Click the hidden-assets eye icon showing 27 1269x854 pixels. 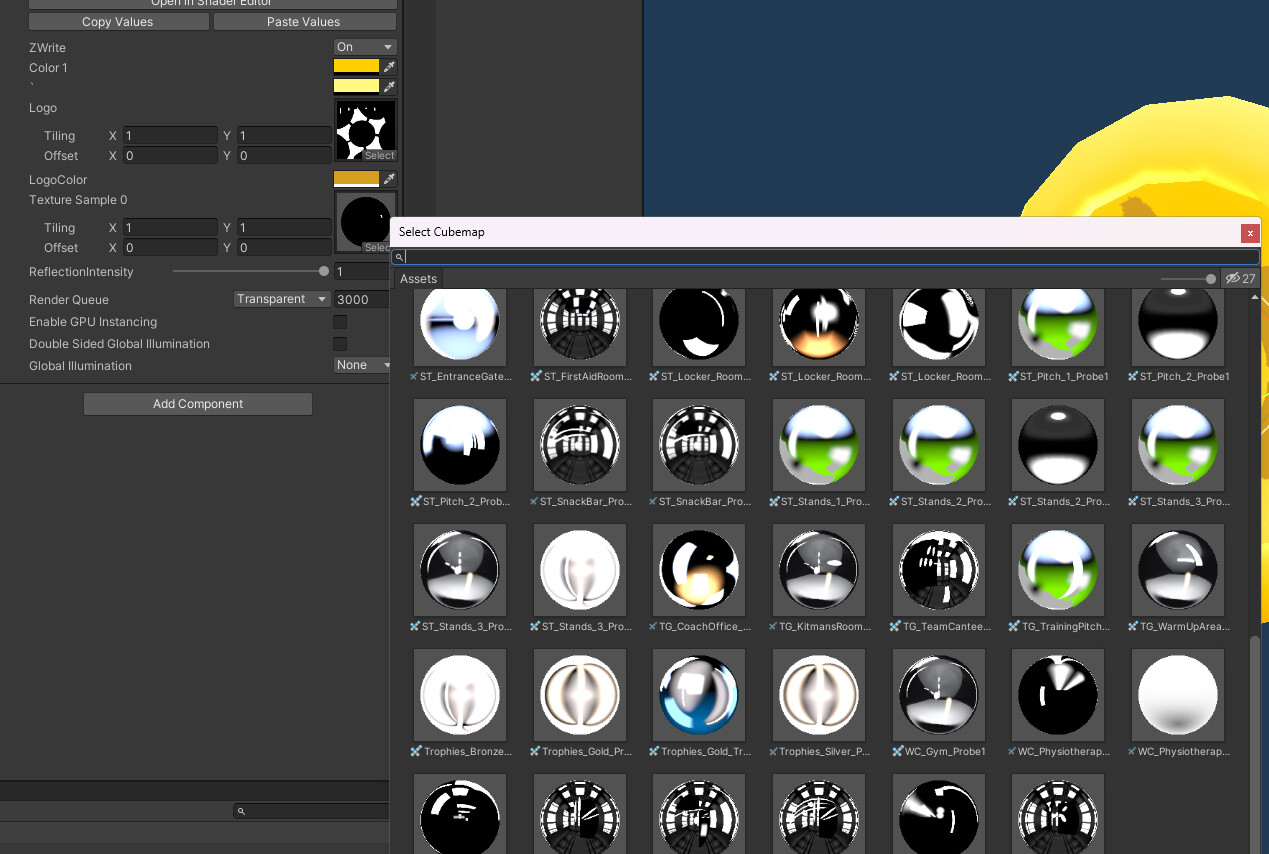click(x=1240, y=278)
